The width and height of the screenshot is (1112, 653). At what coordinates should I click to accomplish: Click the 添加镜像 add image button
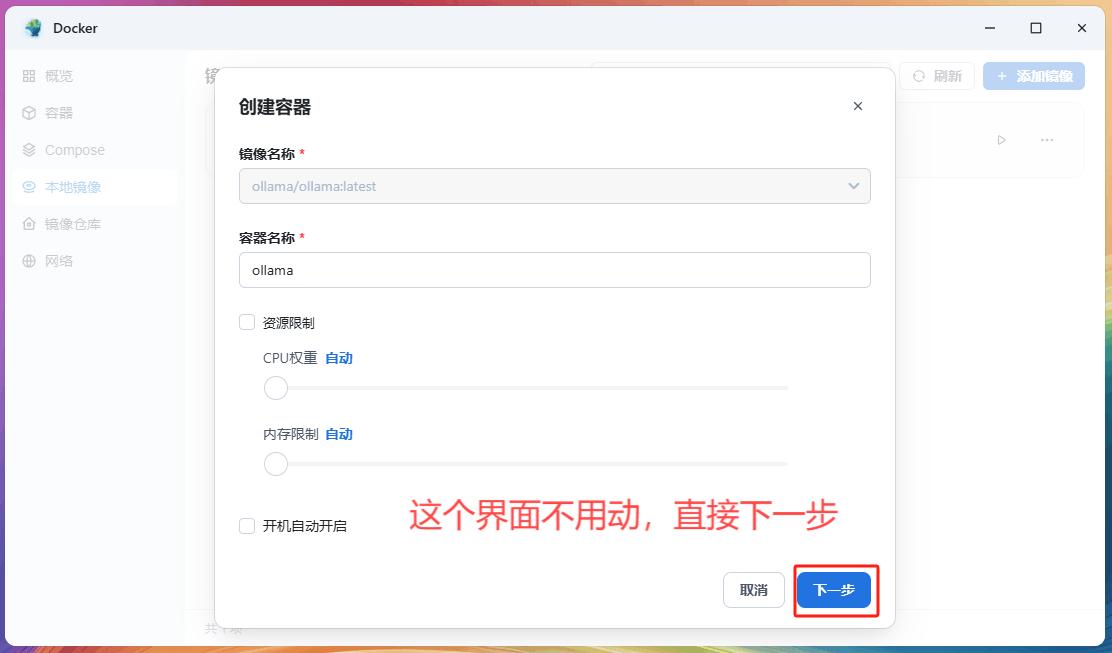1033,76
